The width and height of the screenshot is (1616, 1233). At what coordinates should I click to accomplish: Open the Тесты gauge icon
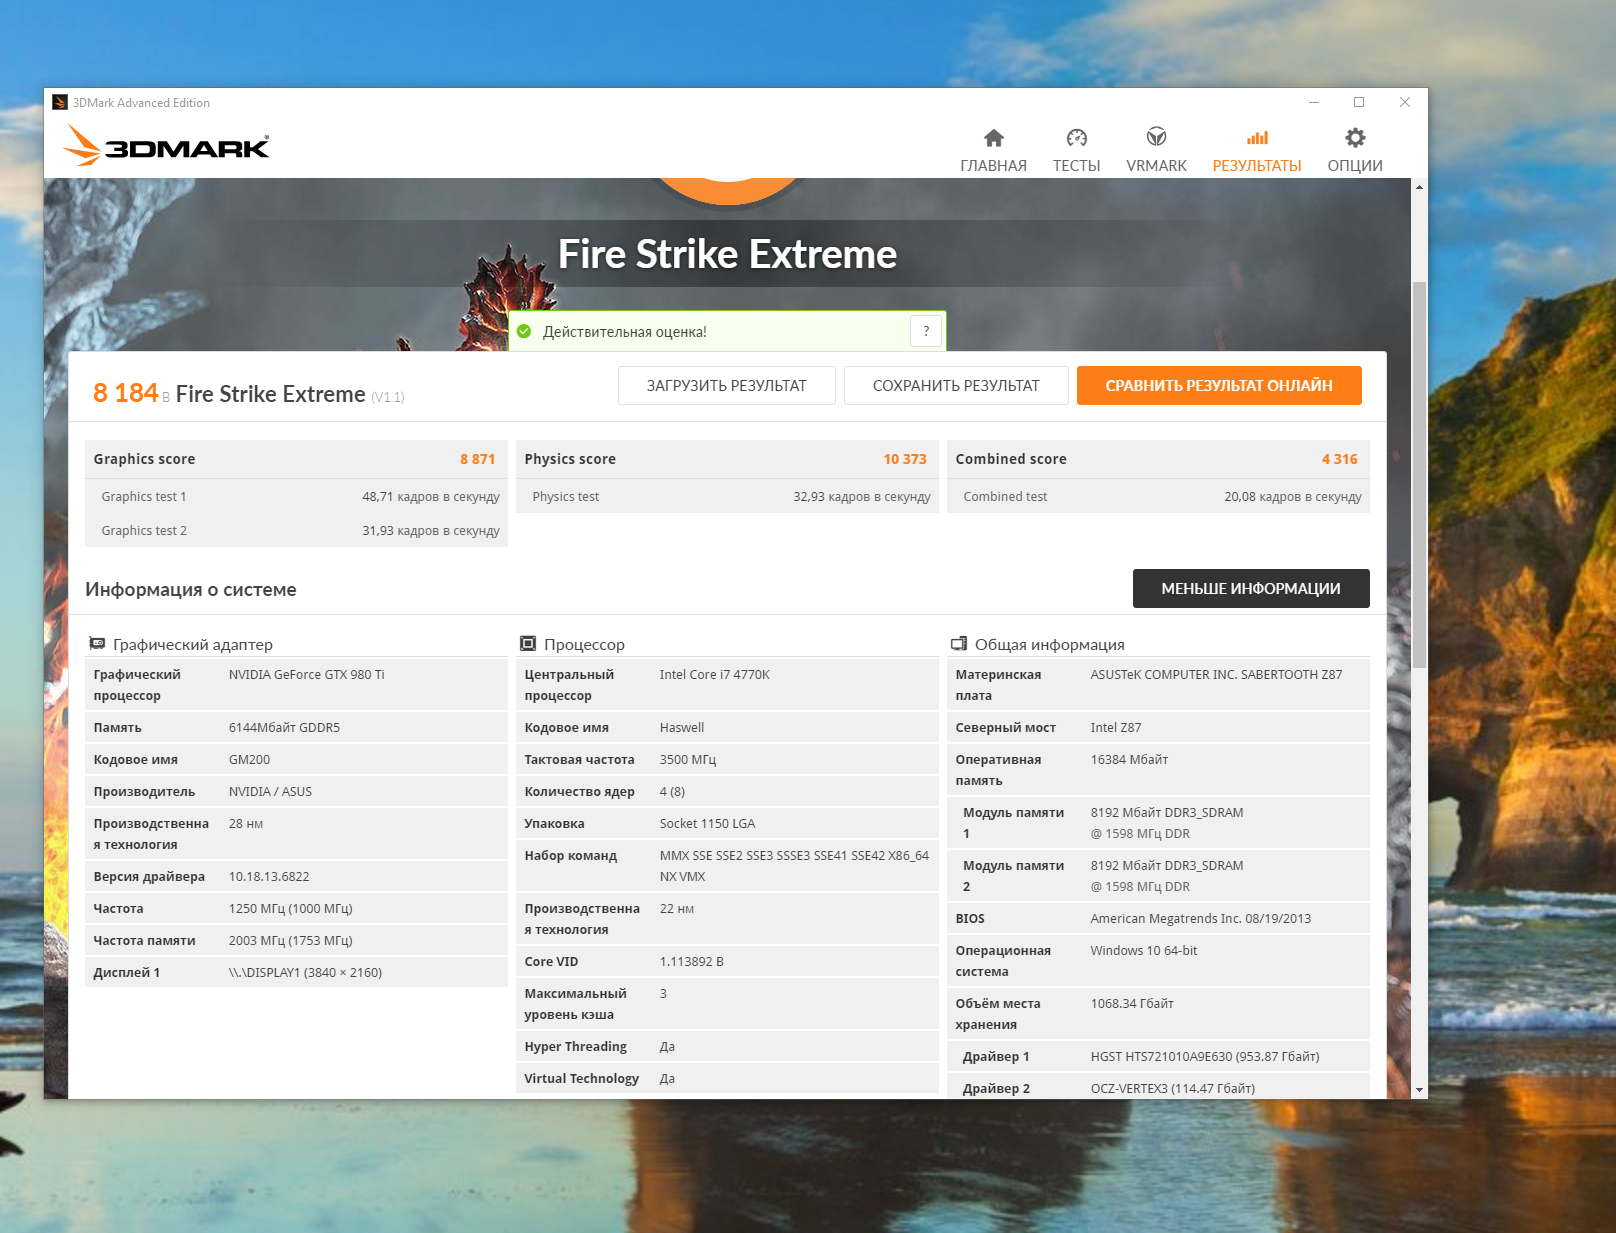coord(1076,138)
